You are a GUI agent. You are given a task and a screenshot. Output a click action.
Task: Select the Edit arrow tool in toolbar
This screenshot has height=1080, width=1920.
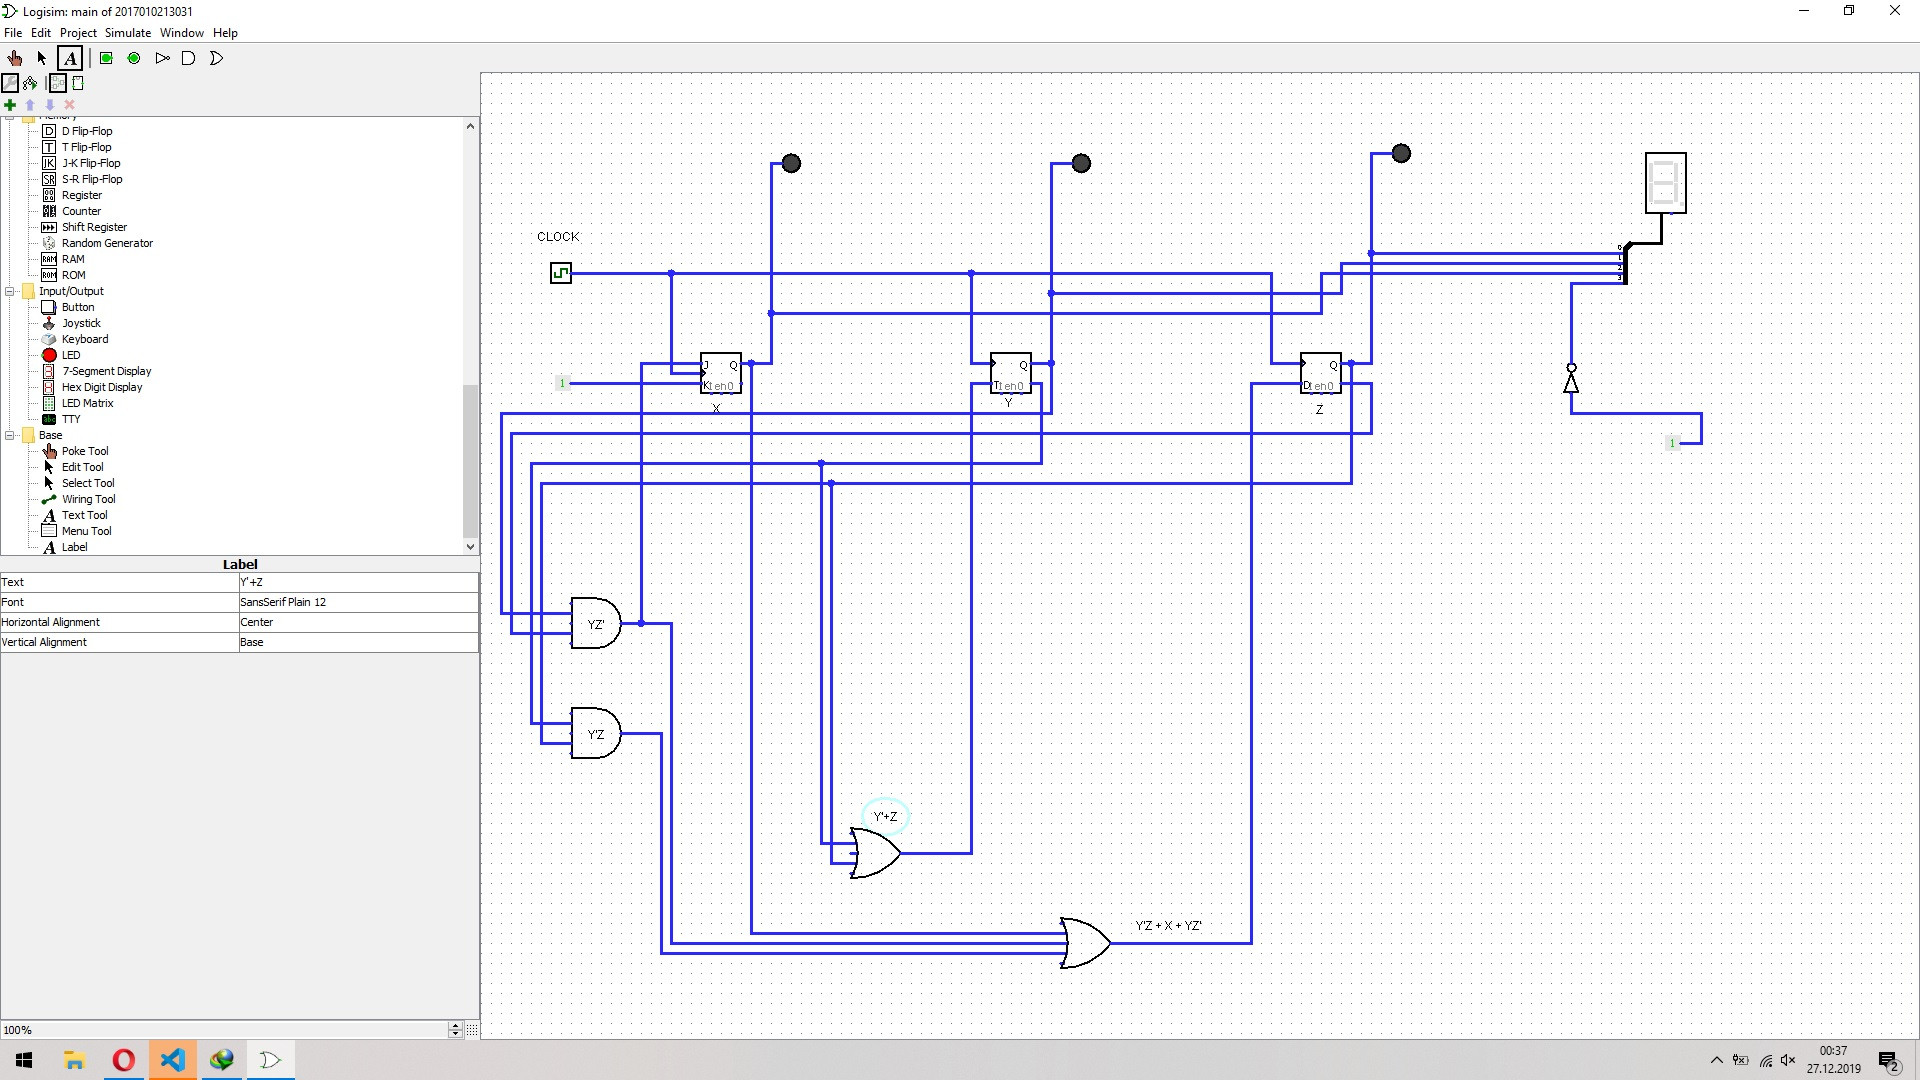pyautogui.click(x=42, y=58)
